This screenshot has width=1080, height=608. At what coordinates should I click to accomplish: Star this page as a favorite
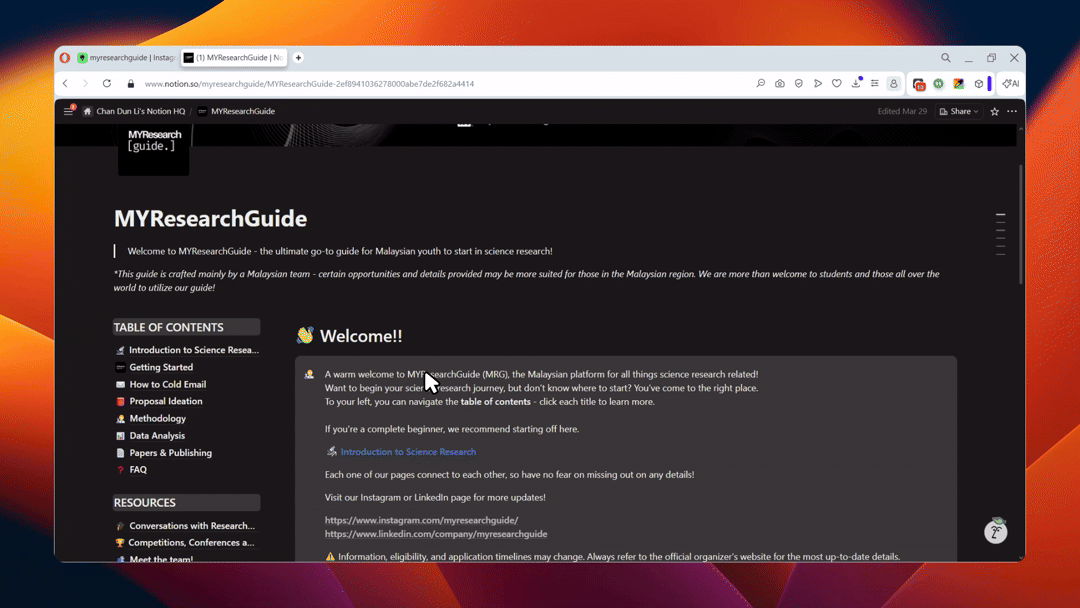click(x=994, y=111)
